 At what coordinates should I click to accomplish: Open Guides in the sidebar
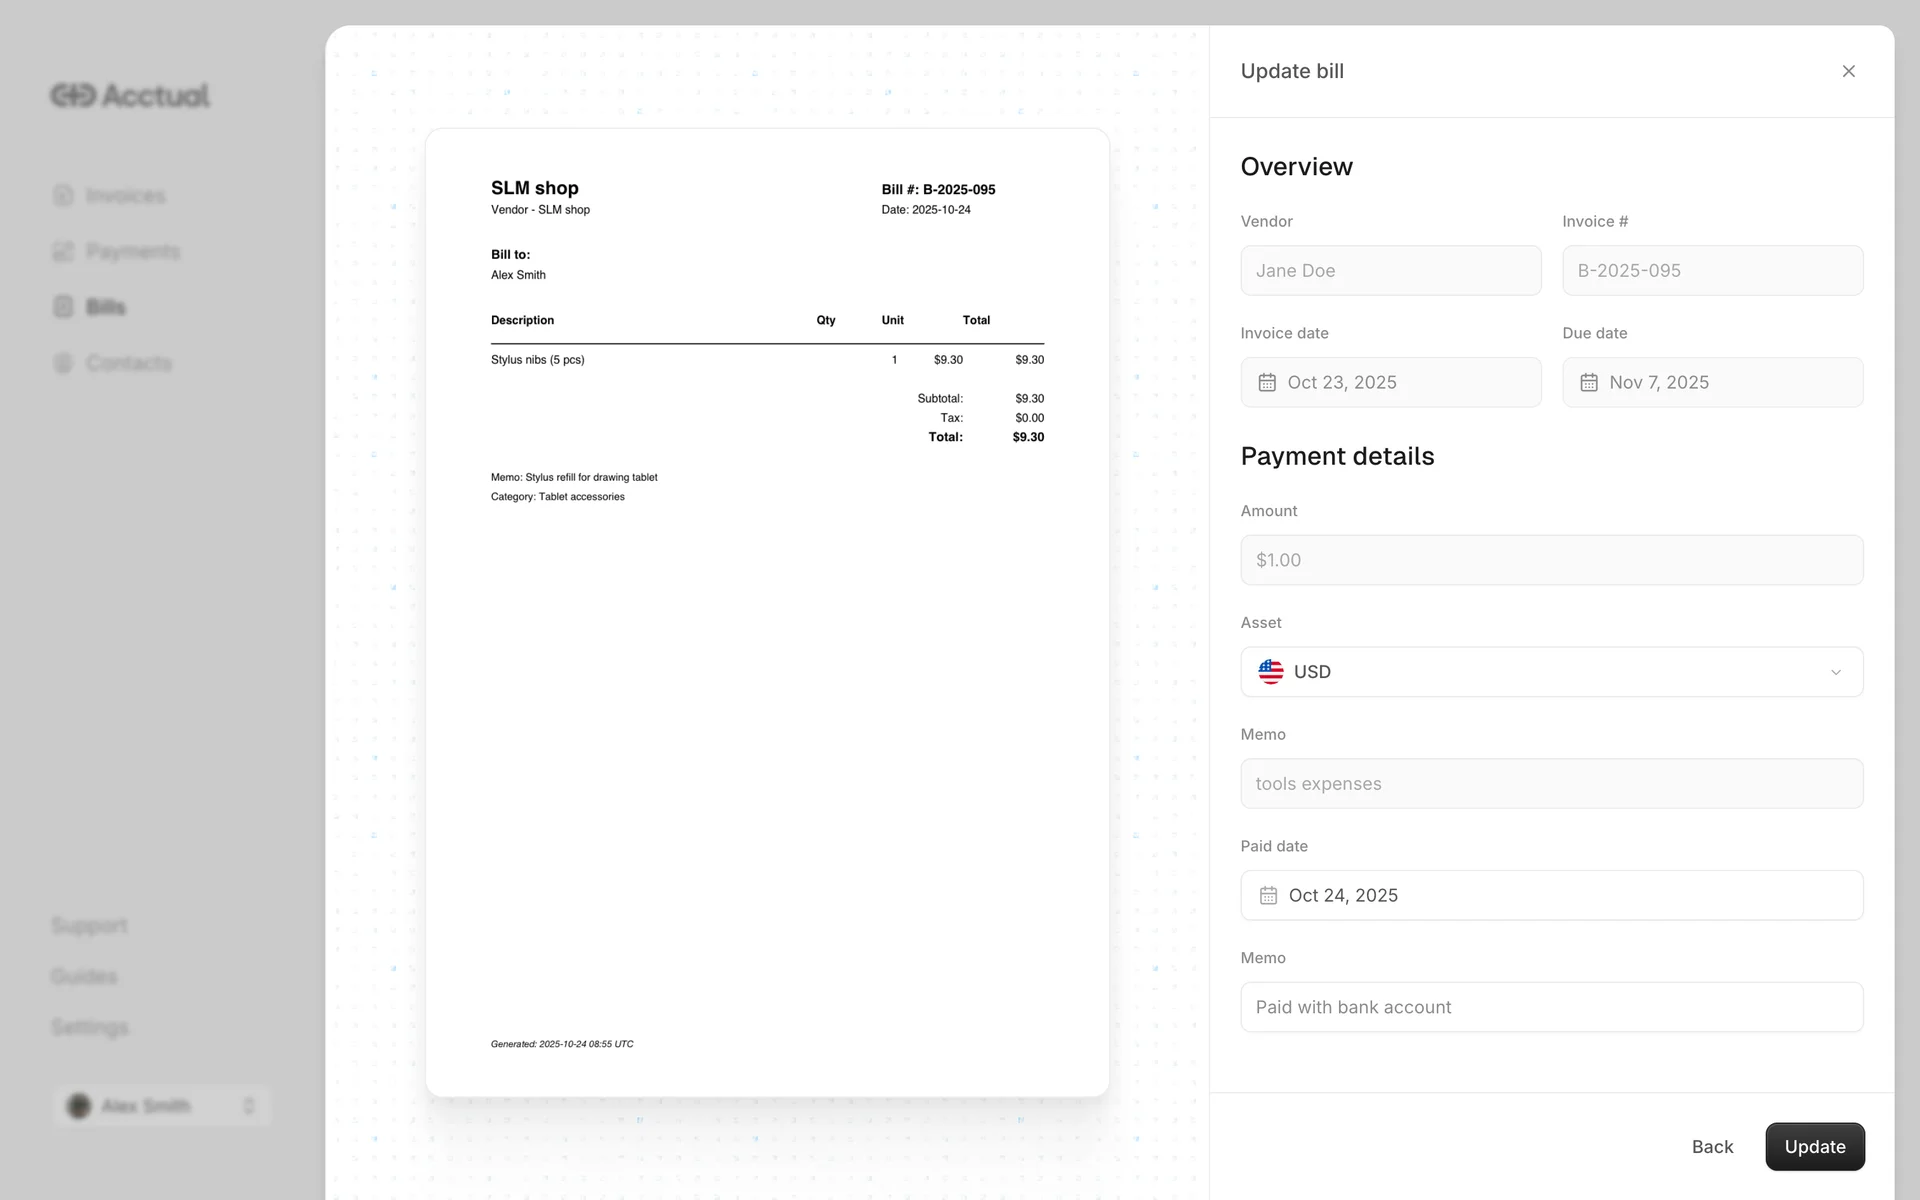point(84,976)
